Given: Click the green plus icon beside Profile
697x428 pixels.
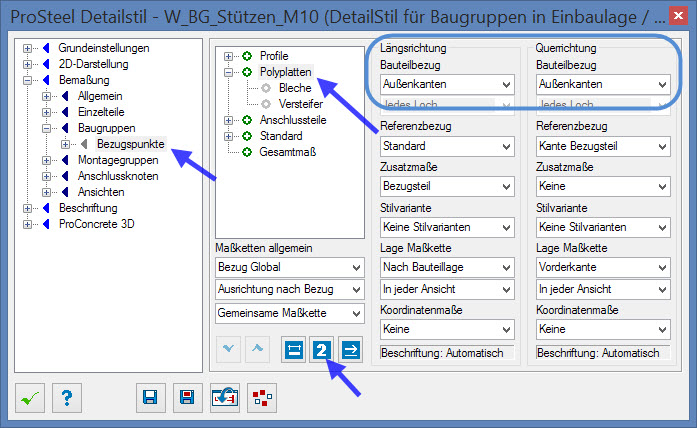Looking at the screenshot, I should pos(247,56).
